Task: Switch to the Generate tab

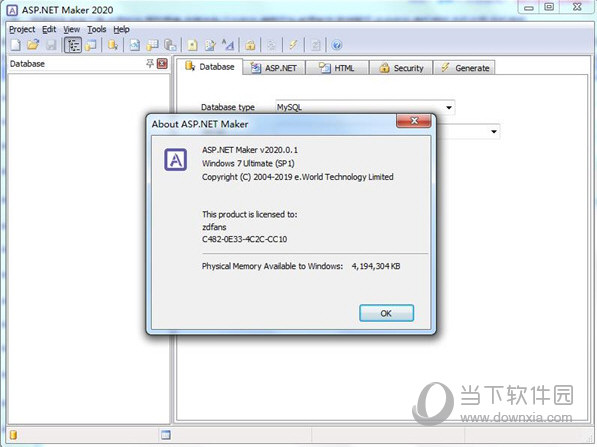Action: (x=465, y=68)
